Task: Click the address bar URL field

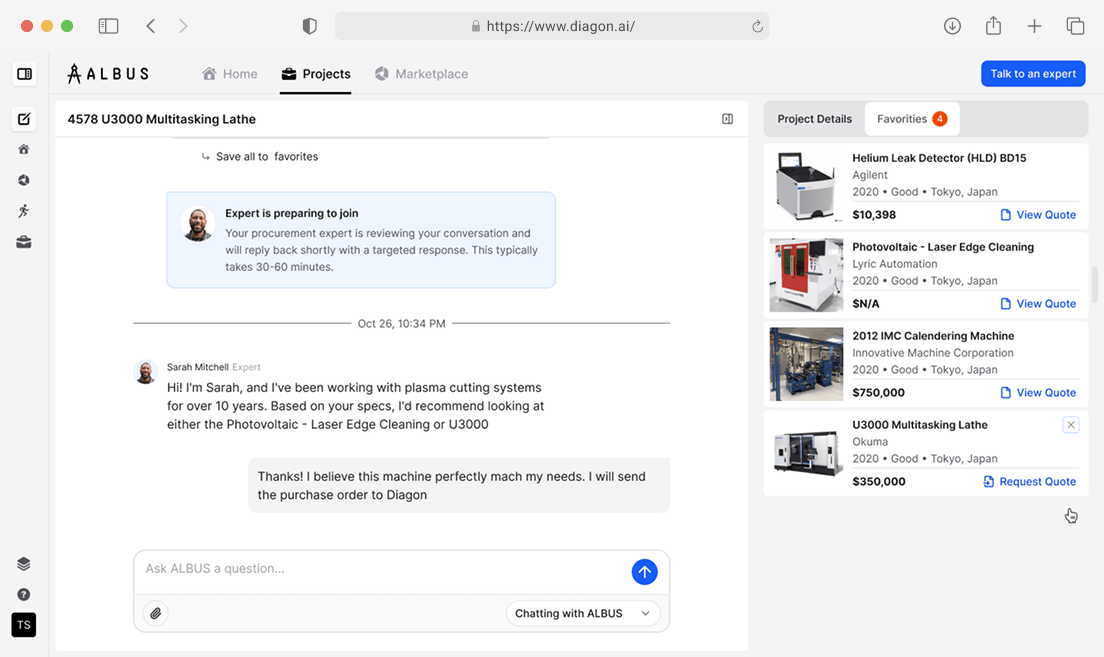Action: click(552, 26)
